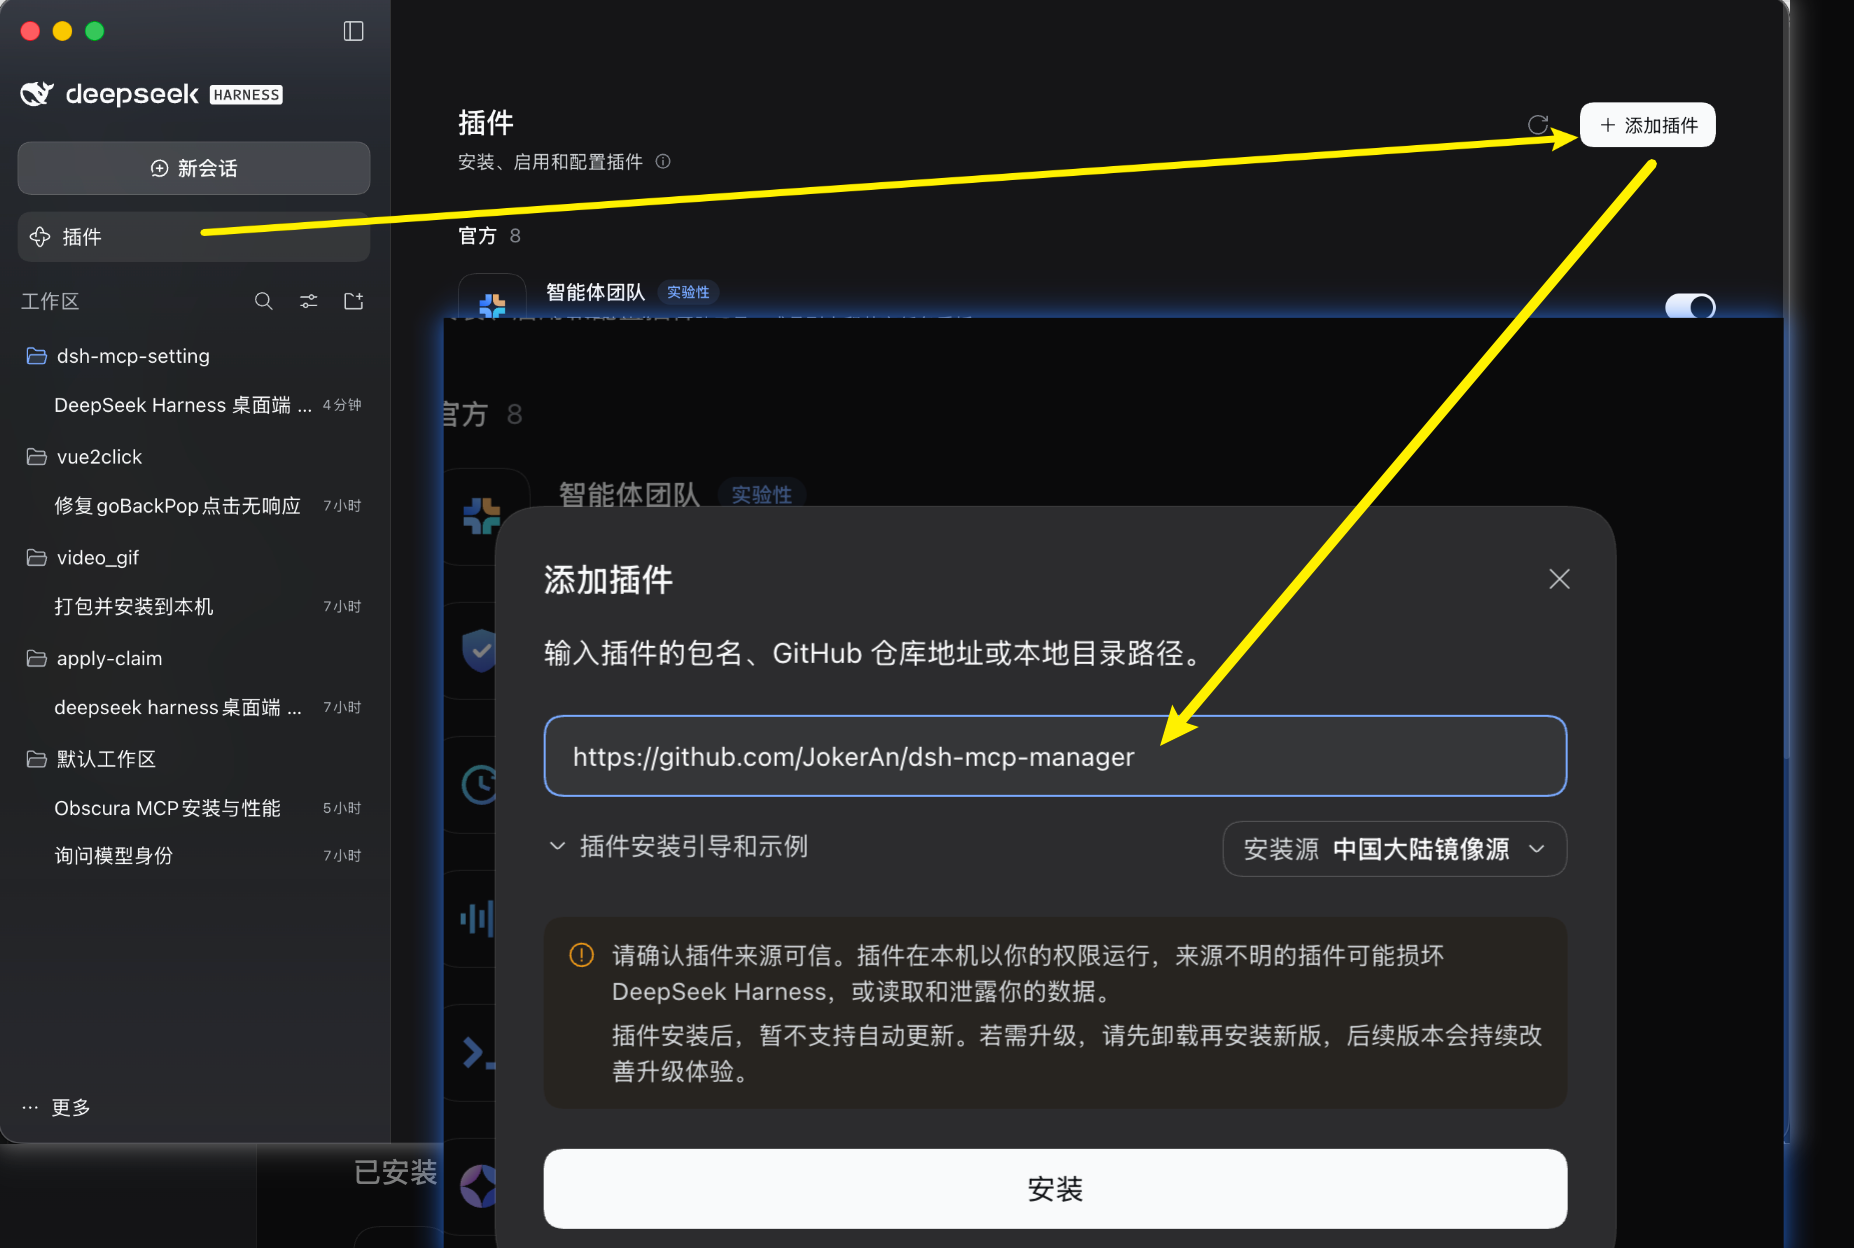Open the 安装源 中国大陆镜像源 dropdown

click(x=1394, y=849)
